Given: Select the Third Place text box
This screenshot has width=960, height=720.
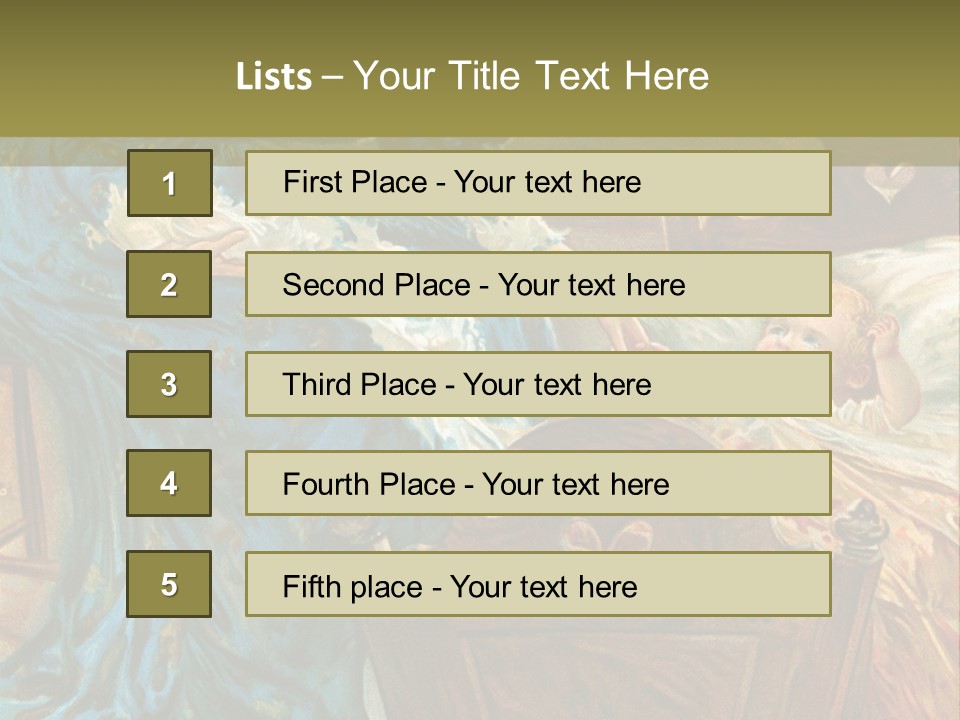Looking at the screenshot, I should (538, 384).
